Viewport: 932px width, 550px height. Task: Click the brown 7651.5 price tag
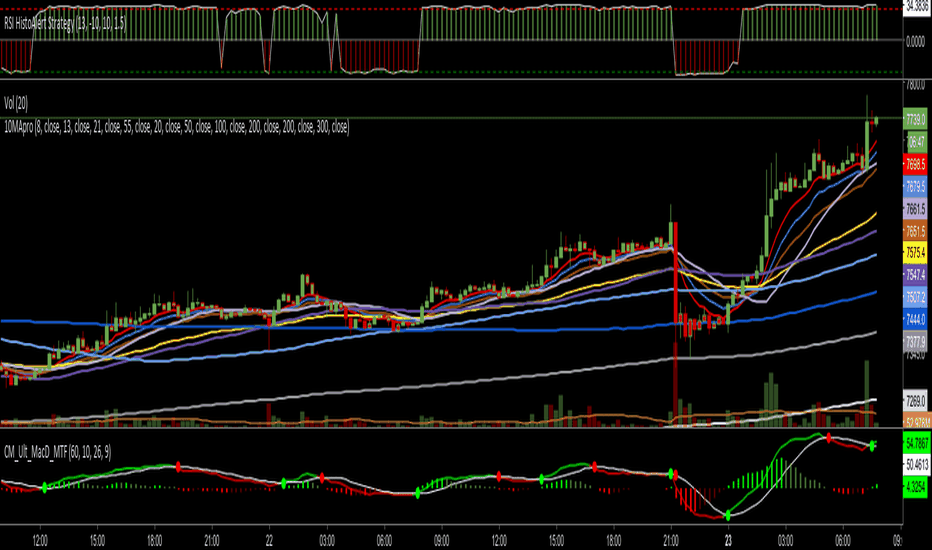(x=915, y=231)
